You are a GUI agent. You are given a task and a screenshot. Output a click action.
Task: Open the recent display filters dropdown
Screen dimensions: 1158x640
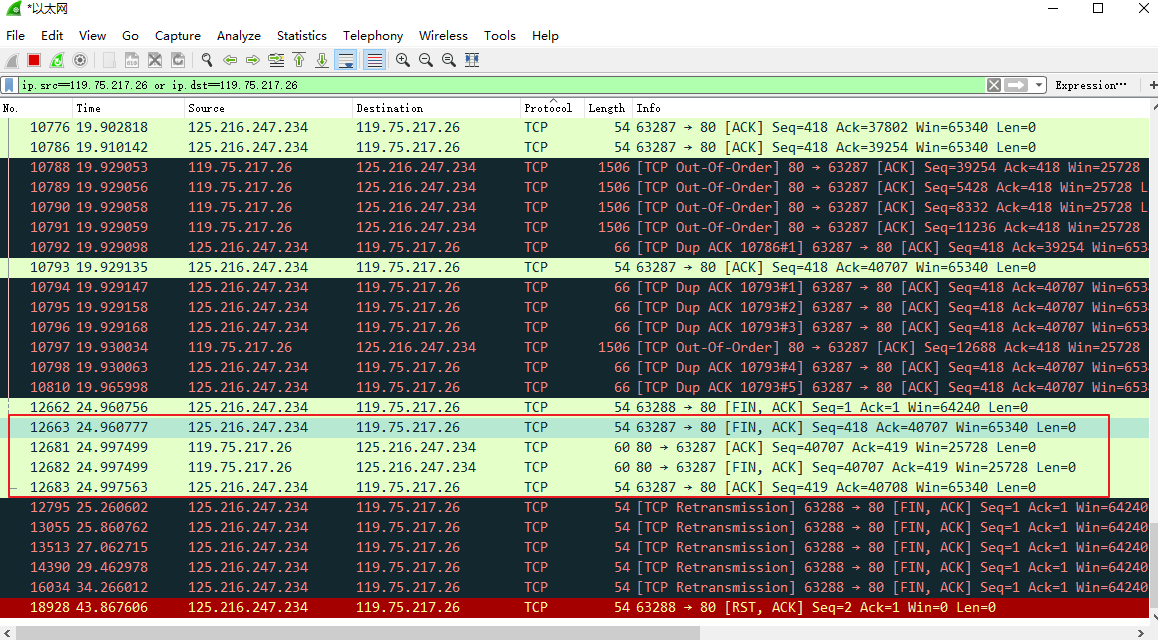click(x=1039, y=86)
